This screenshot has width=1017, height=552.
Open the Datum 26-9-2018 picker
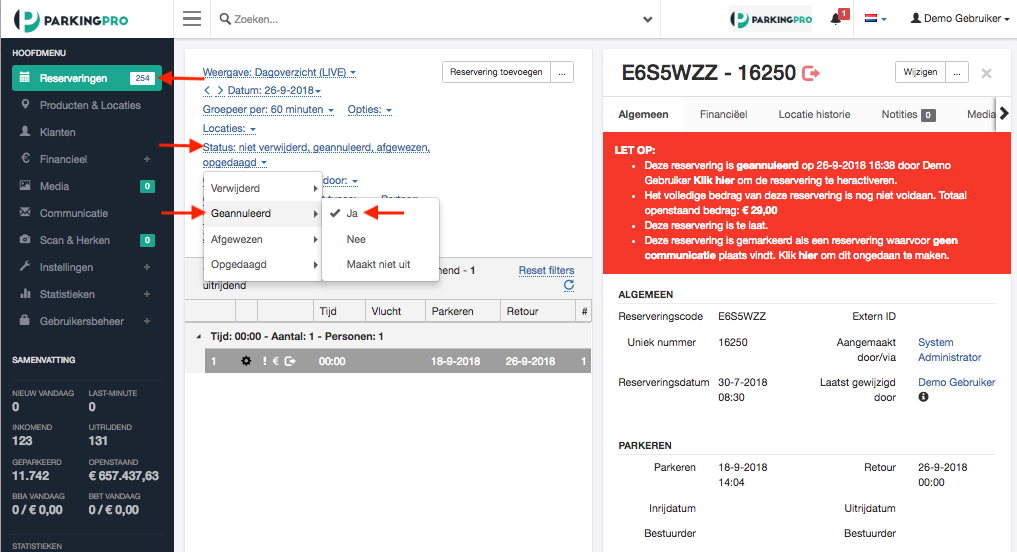[x=274, y=90]
